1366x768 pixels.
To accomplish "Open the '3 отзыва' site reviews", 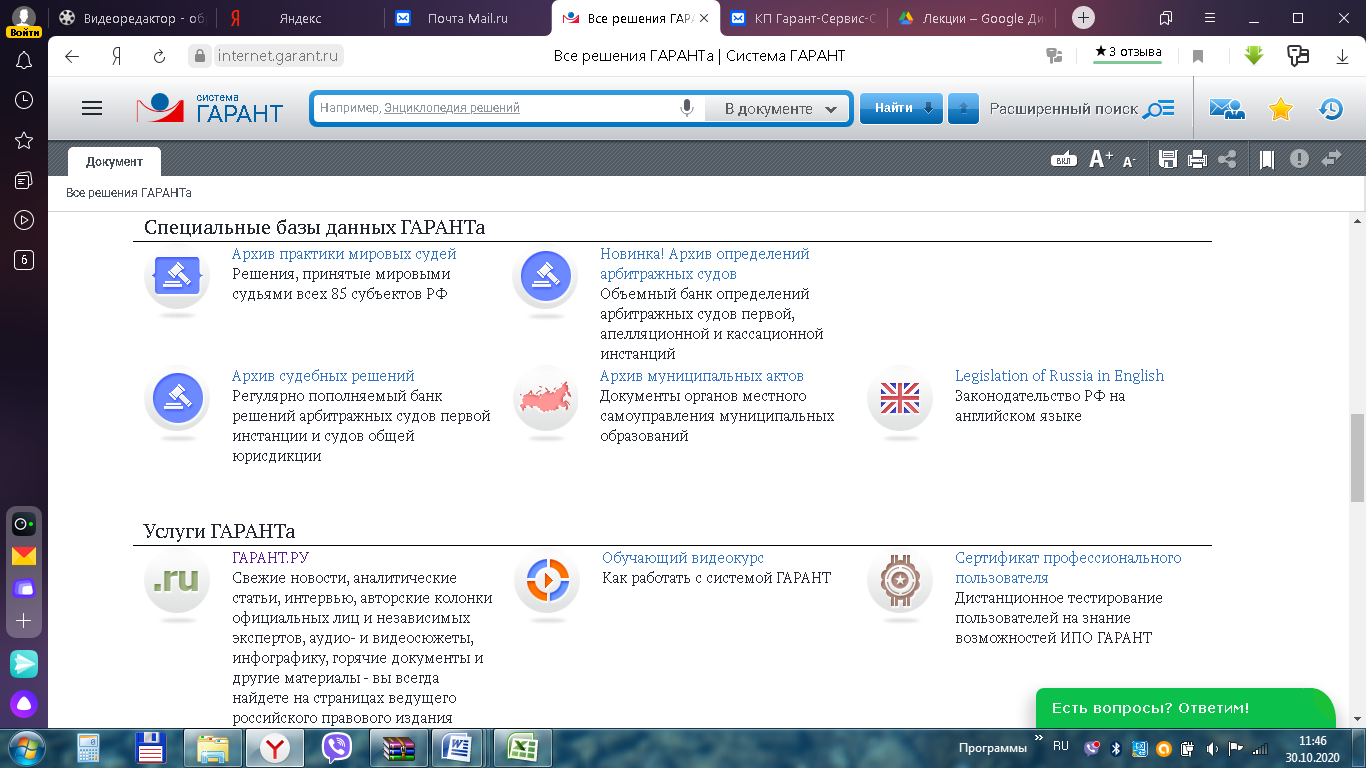I will (1127, 52).
